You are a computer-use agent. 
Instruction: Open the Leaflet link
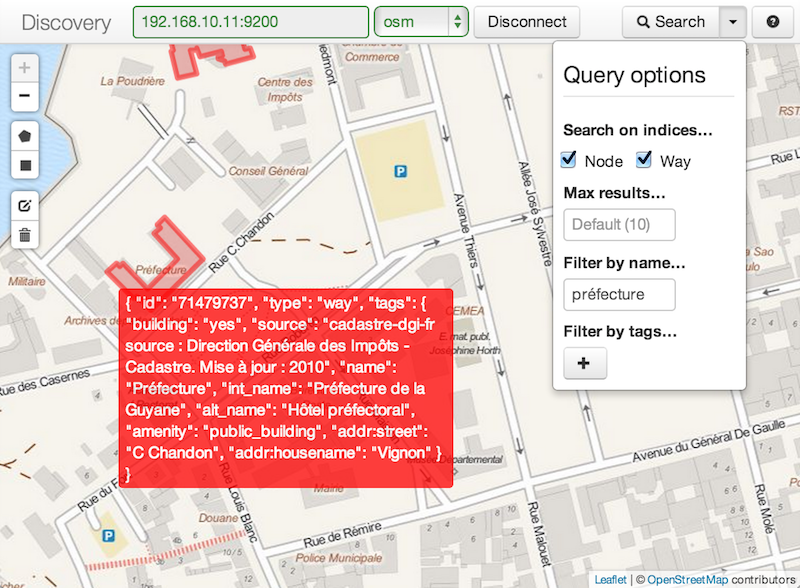(x=610, y=580)
